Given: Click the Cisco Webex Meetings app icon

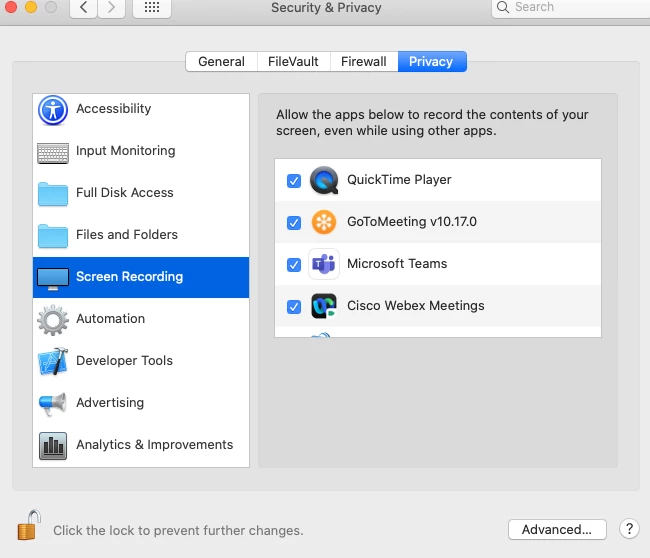Looking at the screenshot, I should [324, 306].
